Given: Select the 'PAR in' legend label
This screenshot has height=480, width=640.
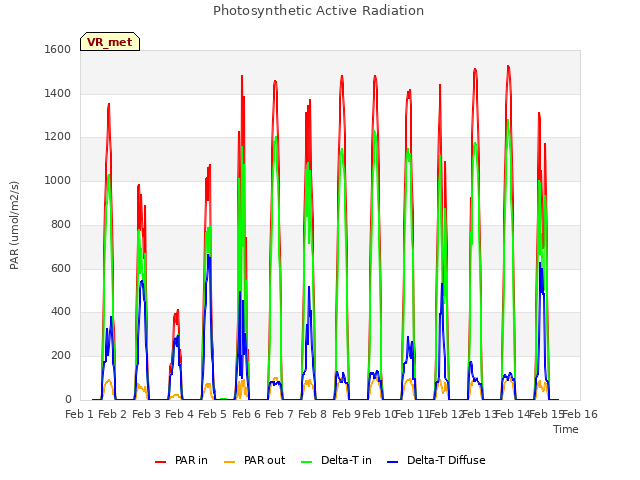Looking at the screenshot, I should pos(191,460).
